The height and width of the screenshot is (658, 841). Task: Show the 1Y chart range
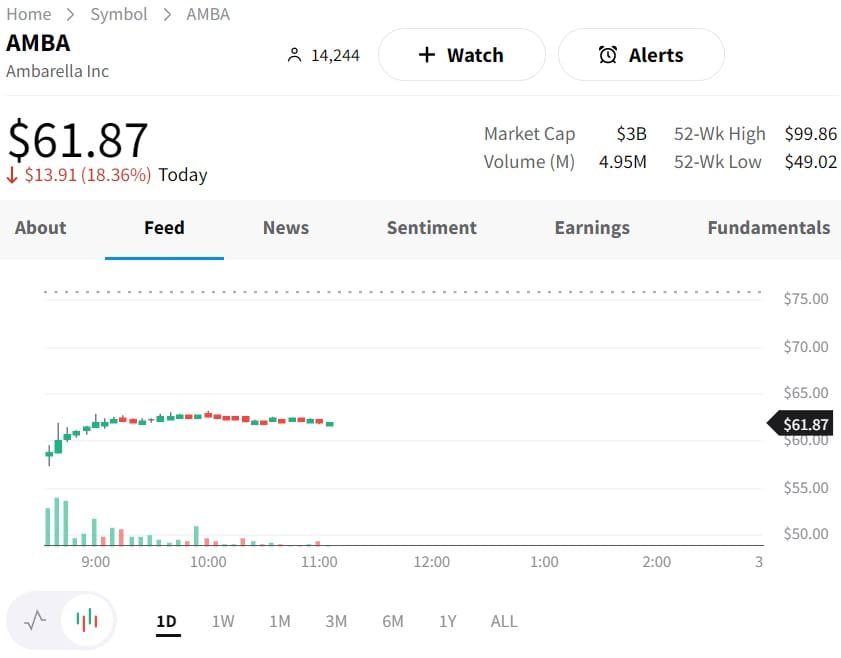coord(448,621)
